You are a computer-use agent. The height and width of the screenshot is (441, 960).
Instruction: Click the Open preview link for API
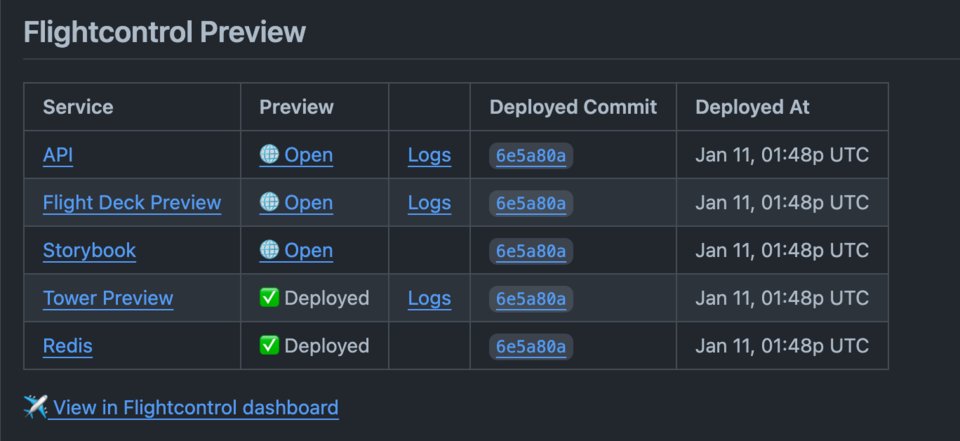(x=296, y=155)
